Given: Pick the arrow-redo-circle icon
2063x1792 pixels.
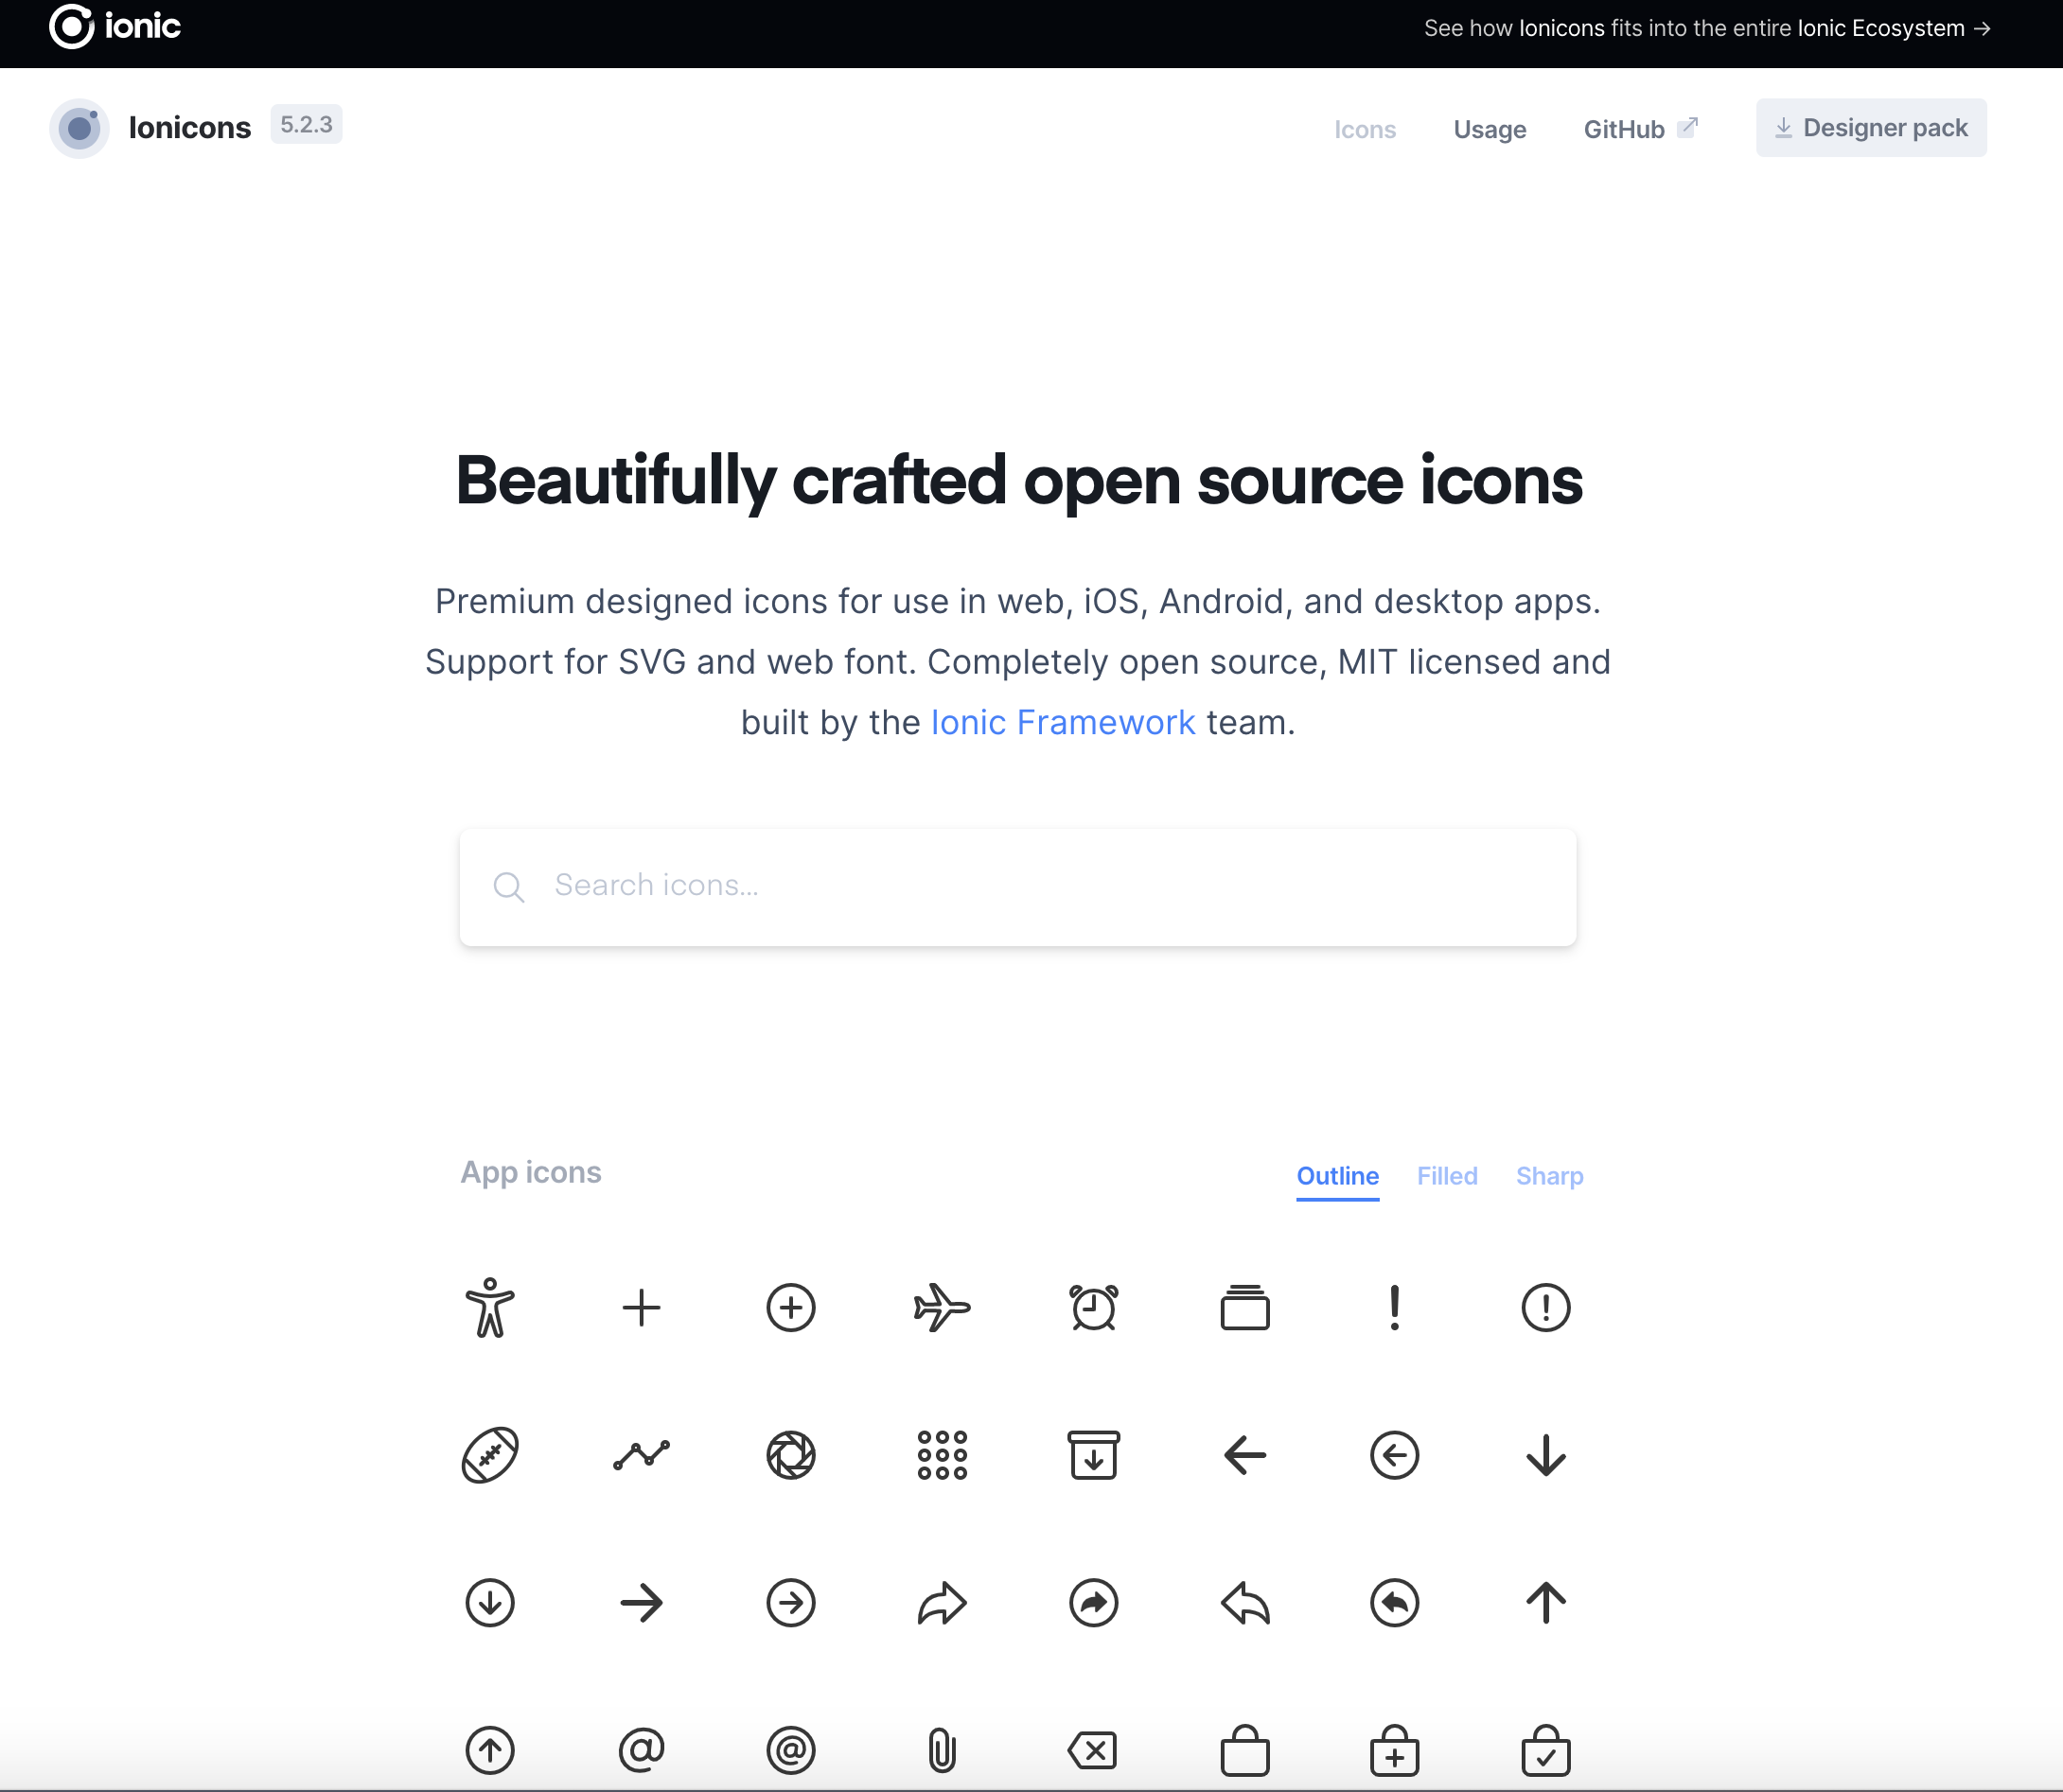Looking at the screenshot, I should pyautogui.click(x=1093, y=1603).
